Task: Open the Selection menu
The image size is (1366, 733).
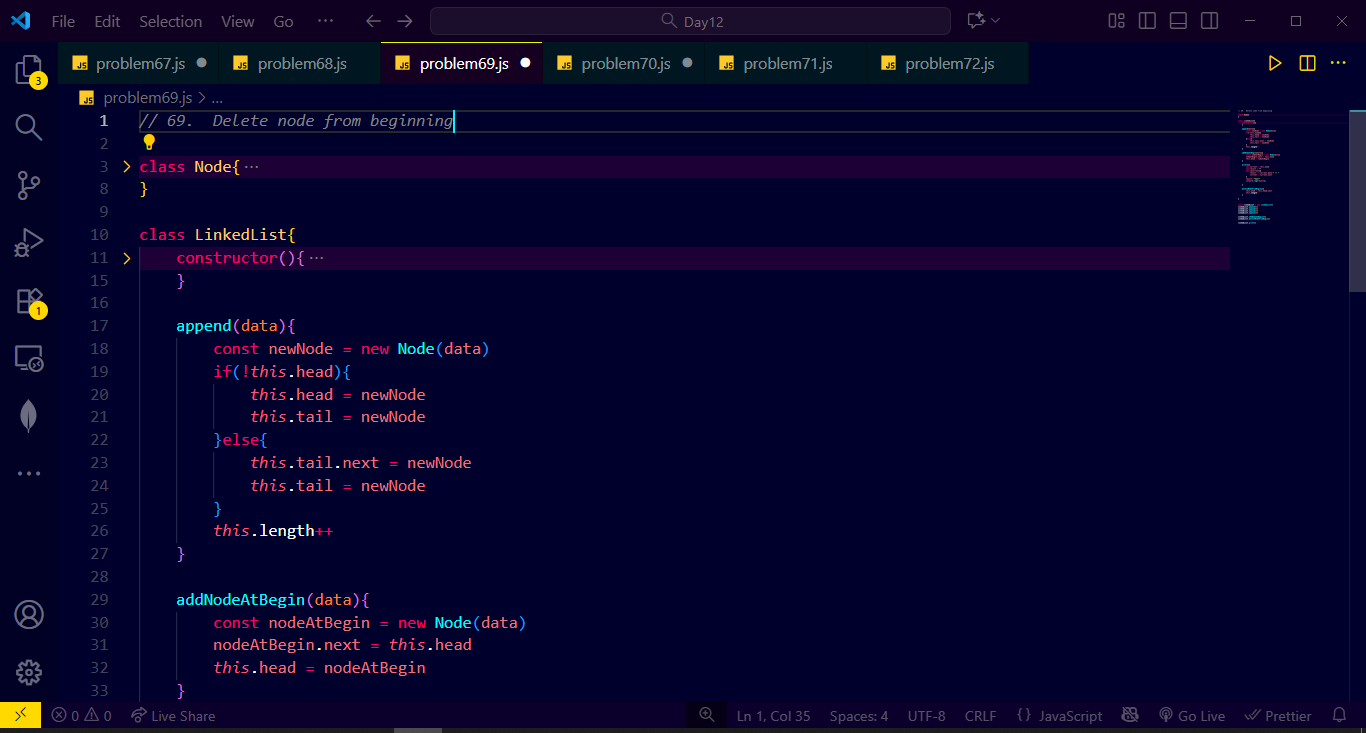Action: 170,21
